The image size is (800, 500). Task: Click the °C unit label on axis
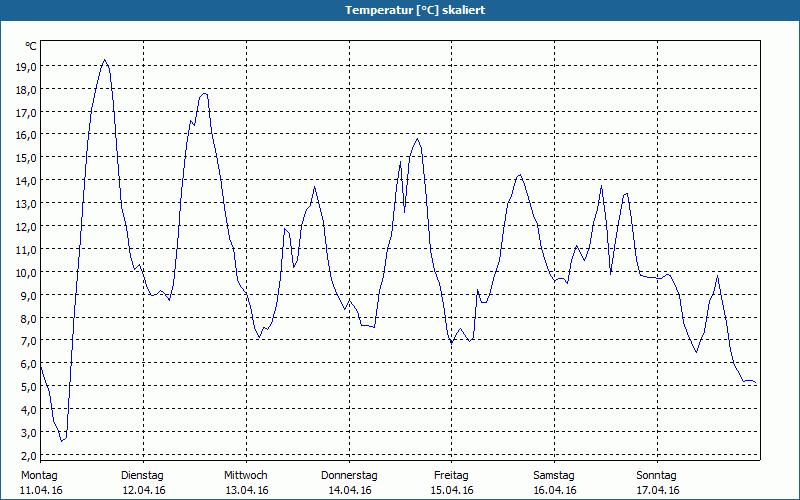[x=31, y=46]
